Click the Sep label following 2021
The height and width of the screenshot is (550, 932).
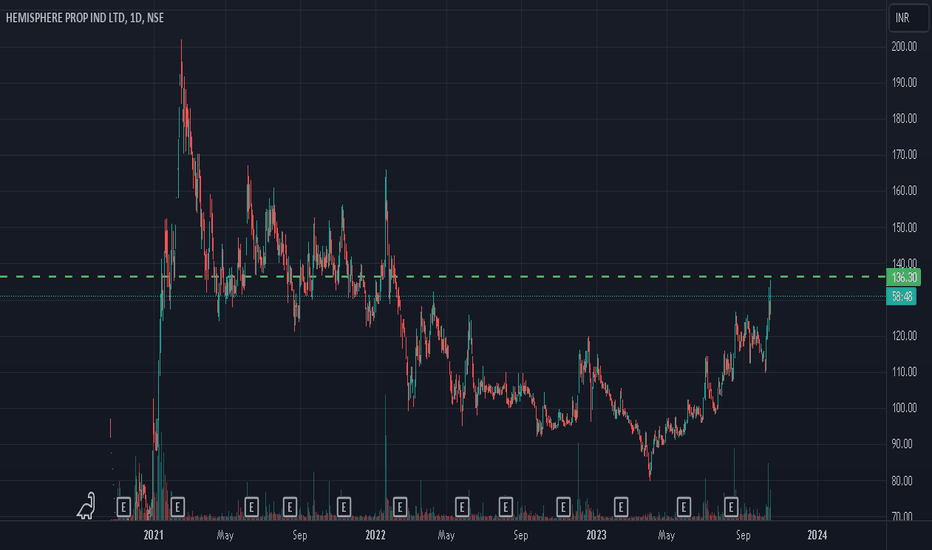tap(300, 535)
